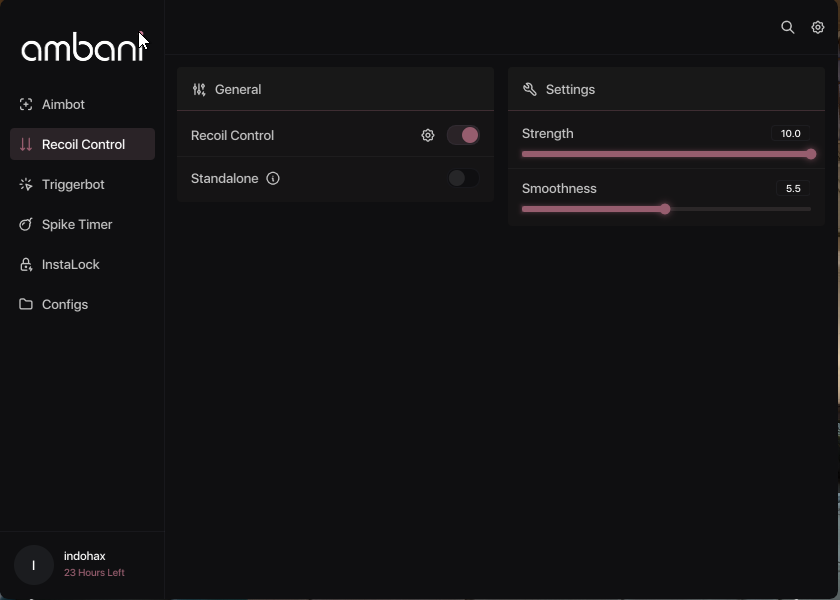This screenshot has width=840, height=600.
Task: Enable the Standalone toggle
Action: click(463, 178)
